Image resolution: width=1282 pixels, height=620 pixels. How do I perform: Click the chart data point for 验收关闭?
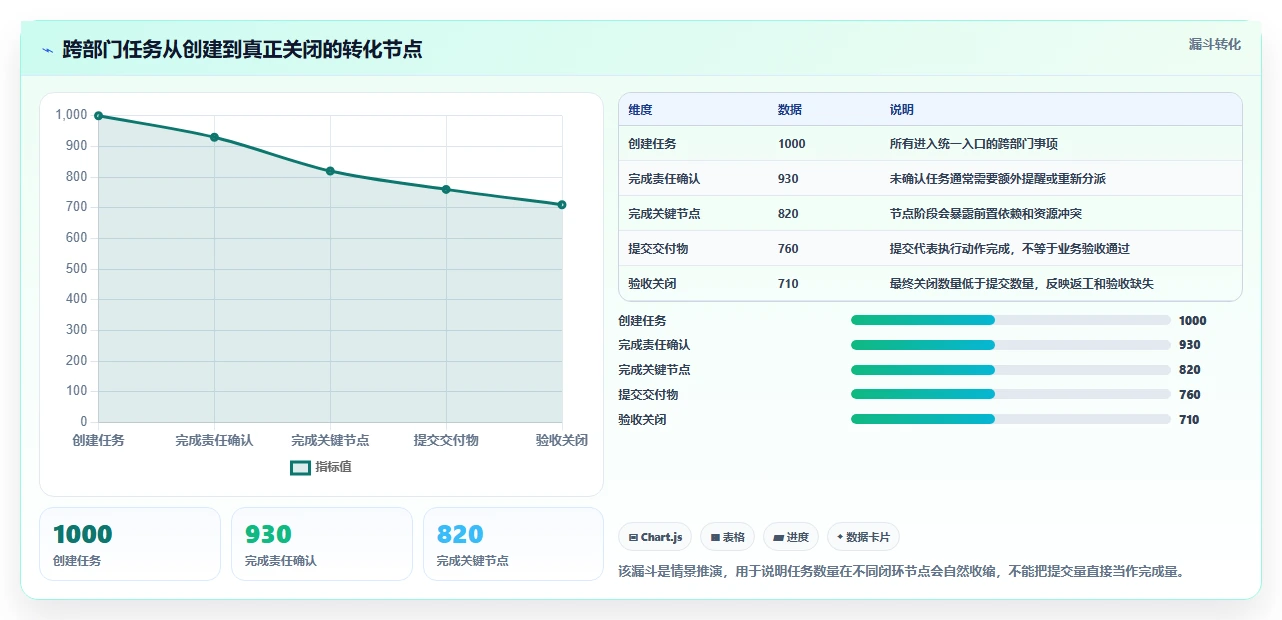(x=562, y=205)
